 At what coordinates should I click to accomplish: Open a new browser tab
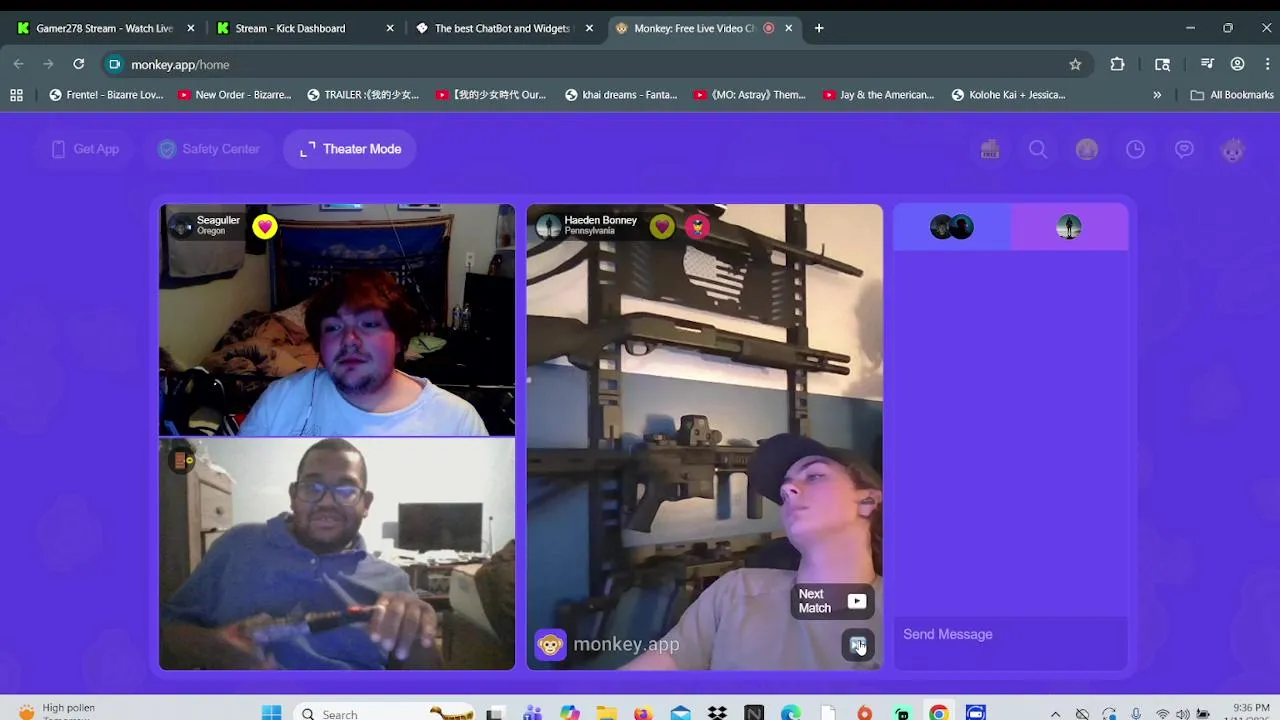click(819, 28)
